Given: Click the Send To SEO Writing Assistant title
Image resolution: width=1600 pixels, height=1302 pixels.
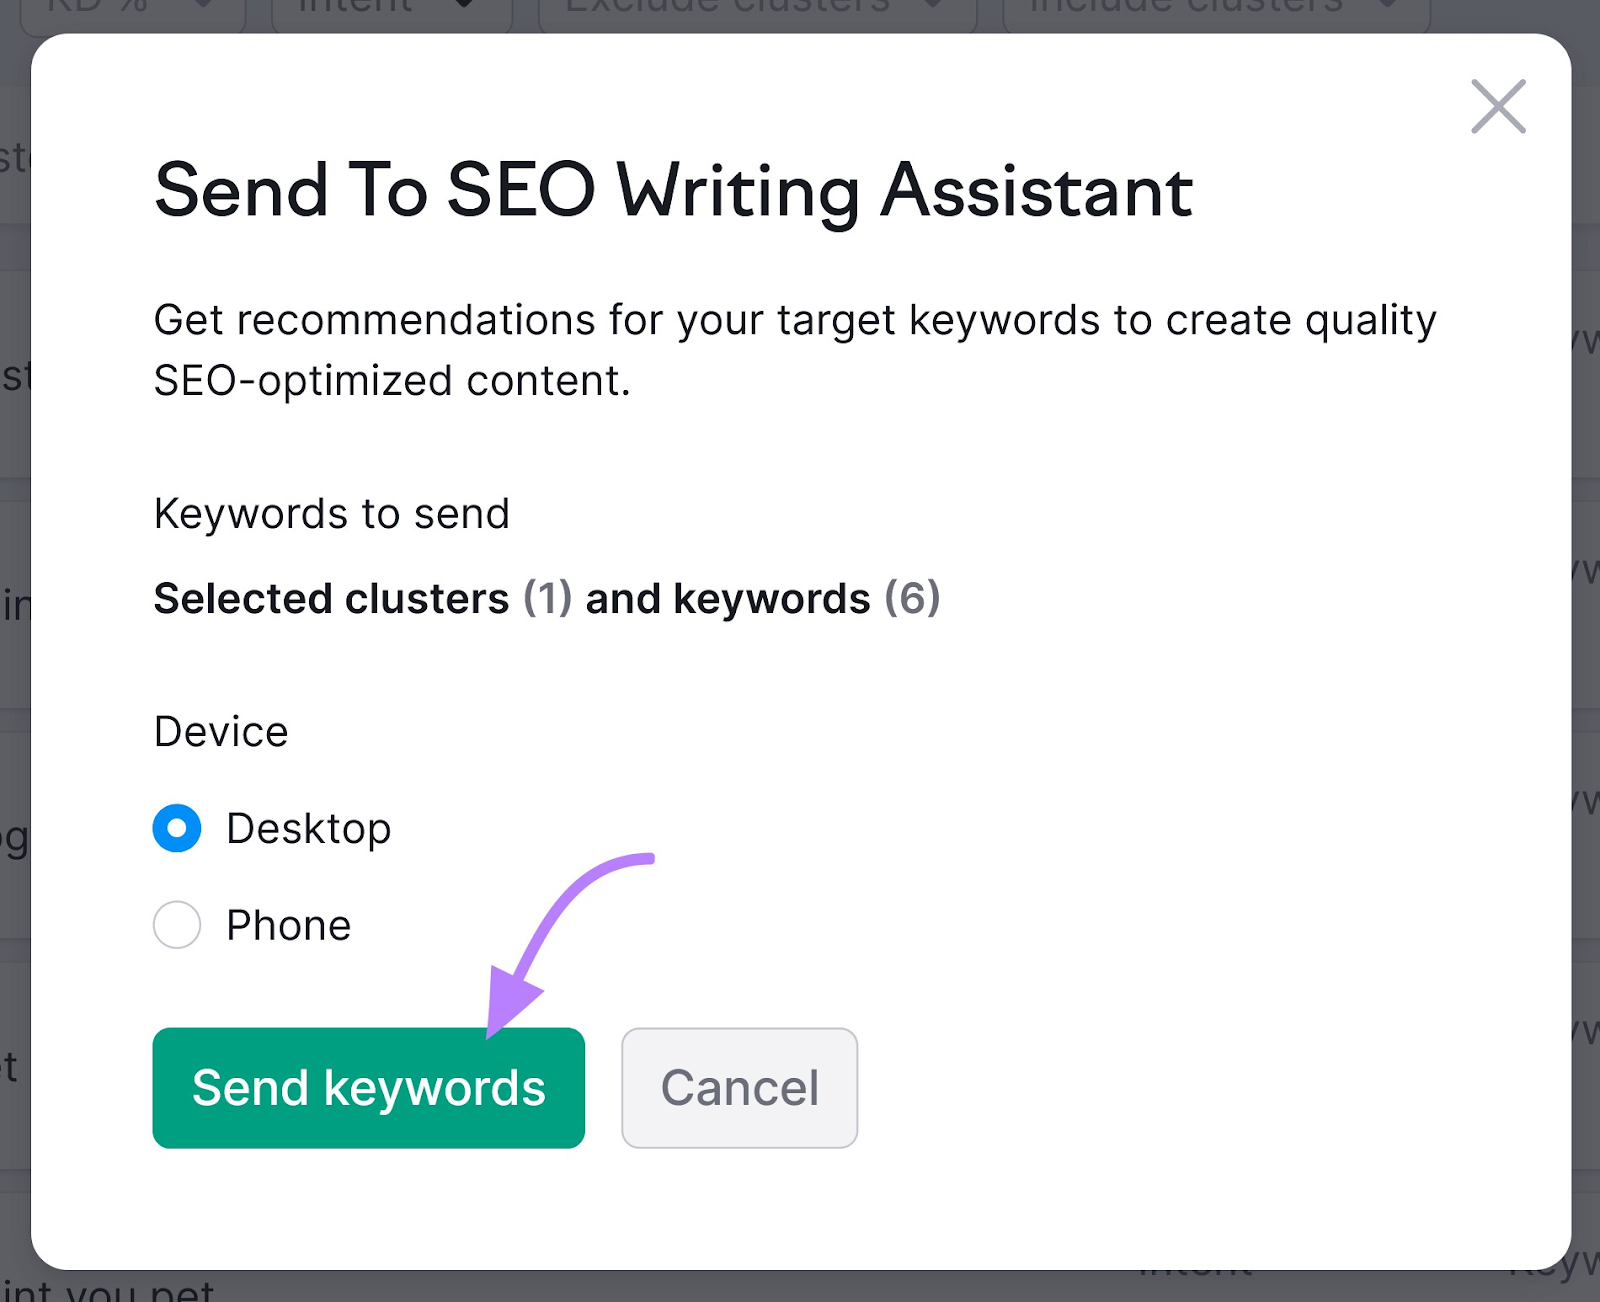Looking at the screenshot, I should point(673,191).
